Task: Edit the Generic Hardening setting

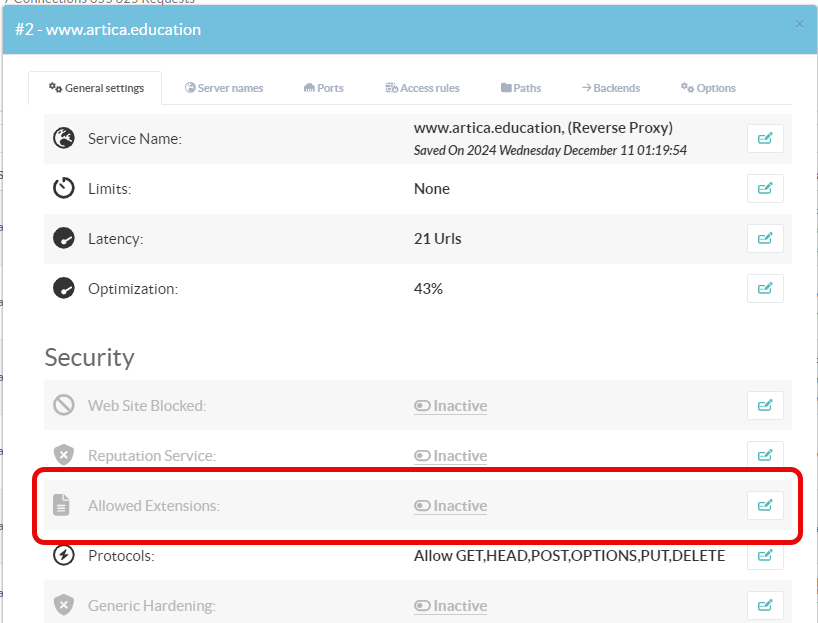Action: 765,605
